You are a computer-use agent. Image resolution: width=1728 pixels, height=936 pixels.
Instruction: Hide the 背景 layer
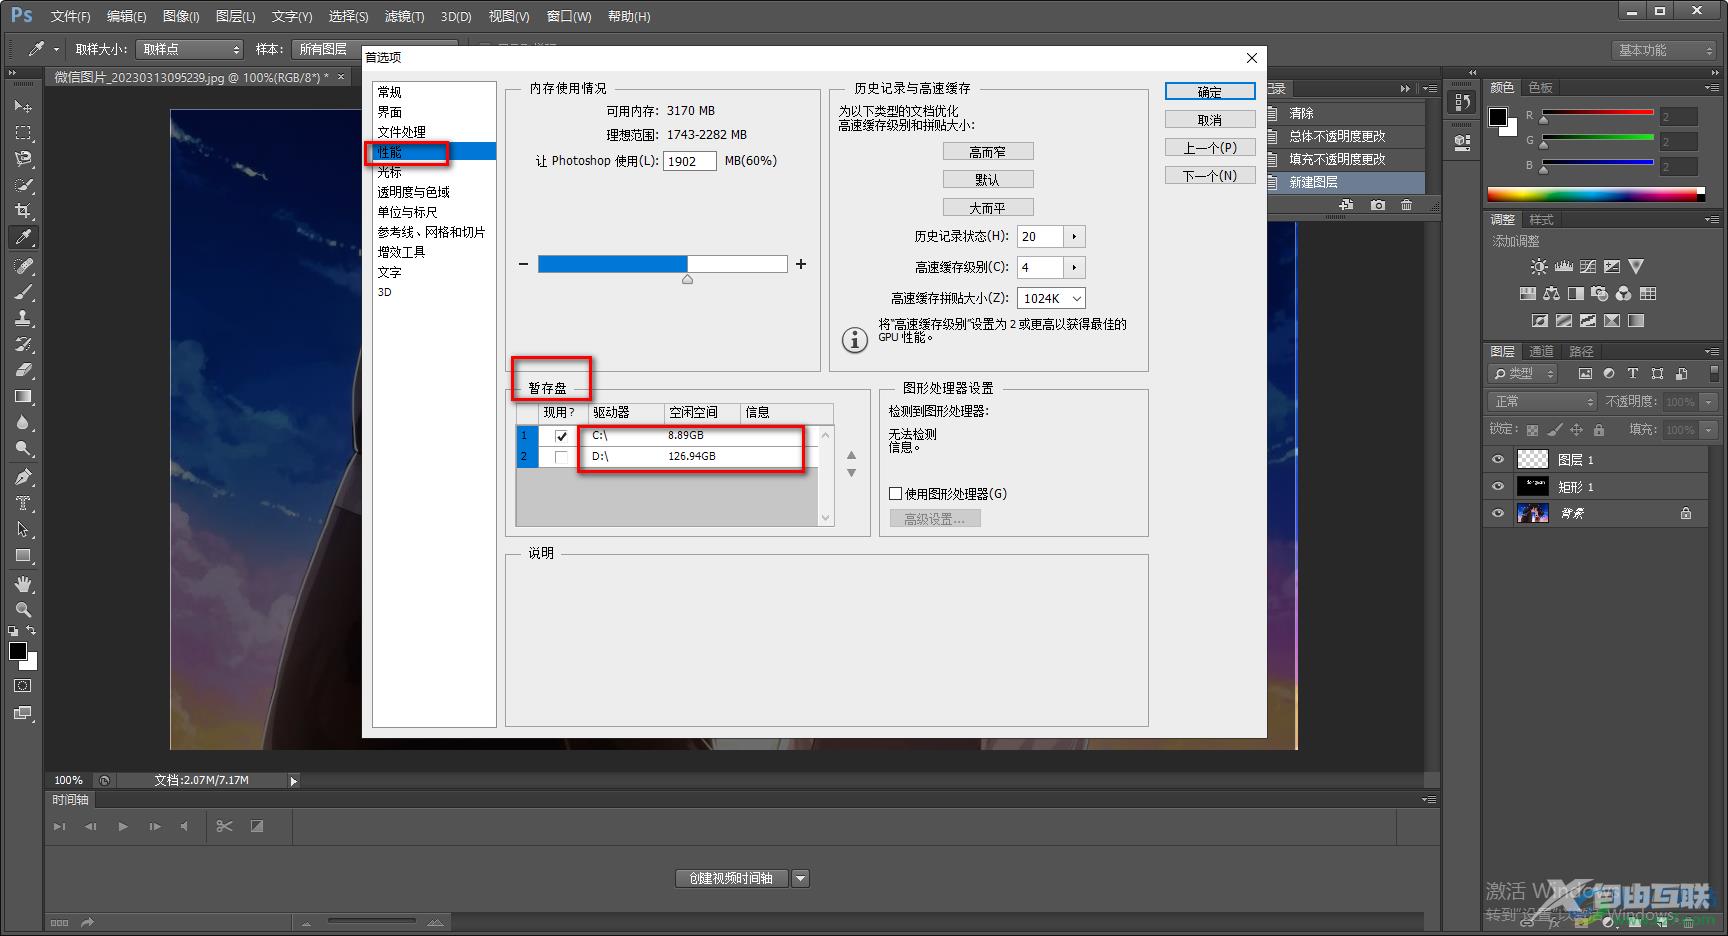[1497, 514]
